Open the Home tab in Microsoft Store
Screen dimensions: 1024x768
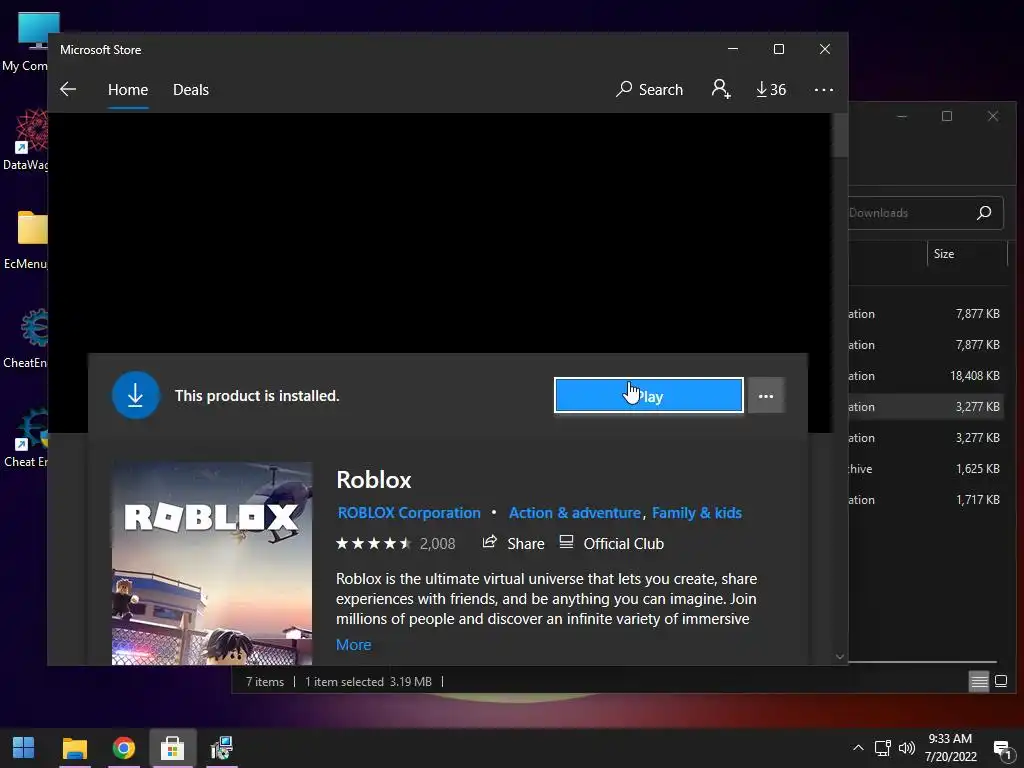(x=128, y=89)
